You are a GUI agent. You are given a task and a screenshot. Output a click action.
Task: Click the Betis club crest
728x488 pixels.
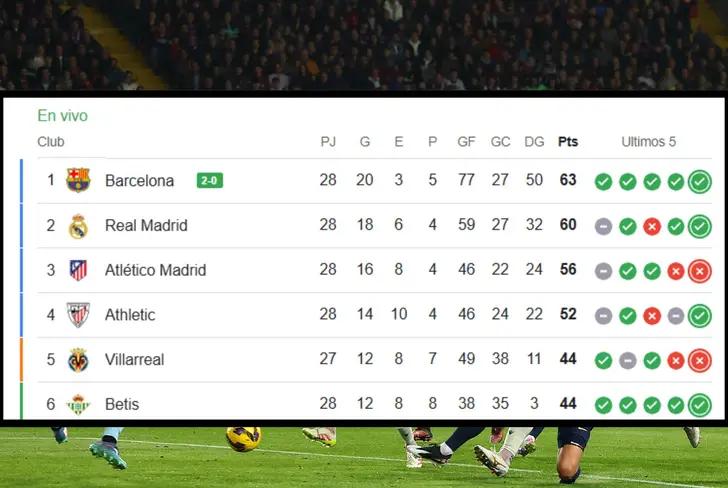pyautogui.click(x=78, y=404)
